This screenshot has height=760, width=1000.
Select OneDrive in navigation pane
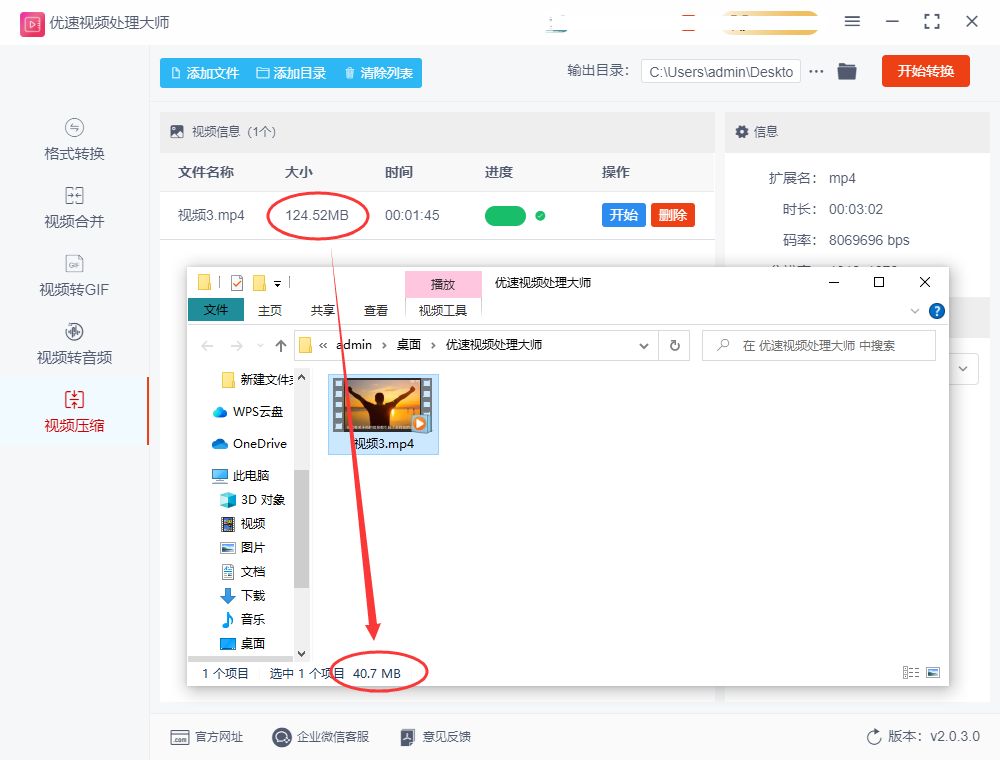point(250,444)
